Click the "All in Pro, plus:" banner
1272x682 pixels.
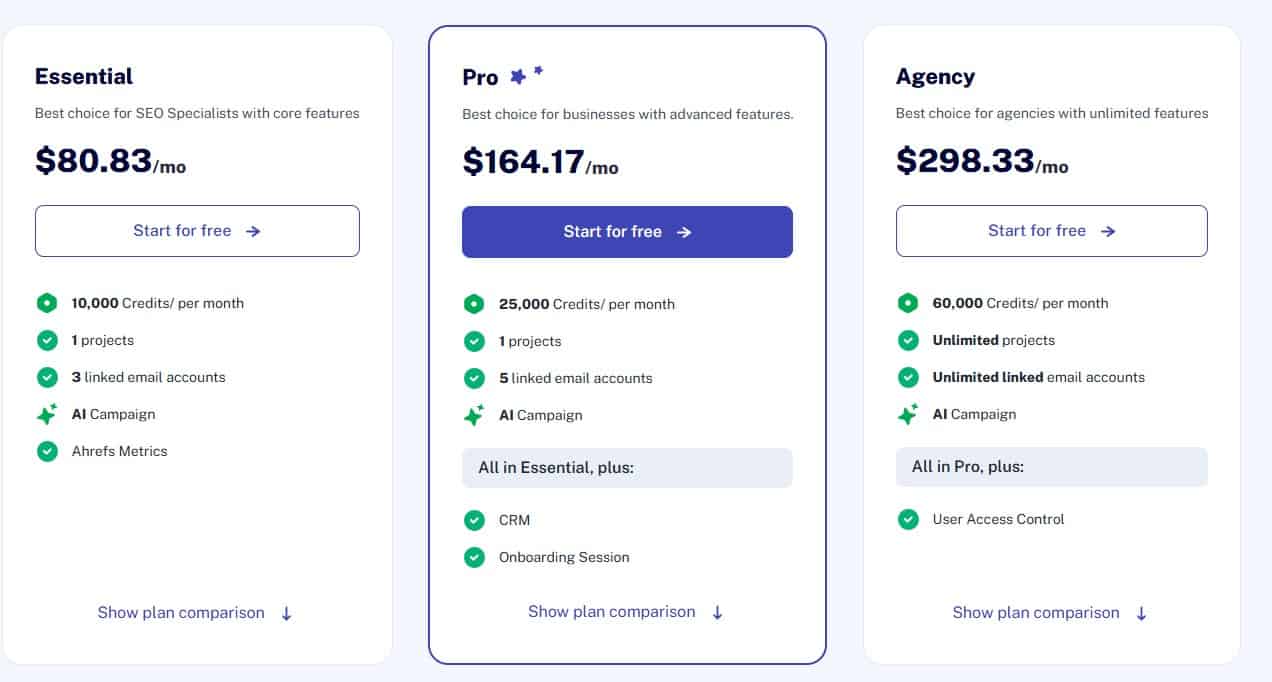[x=1051, y=467]
